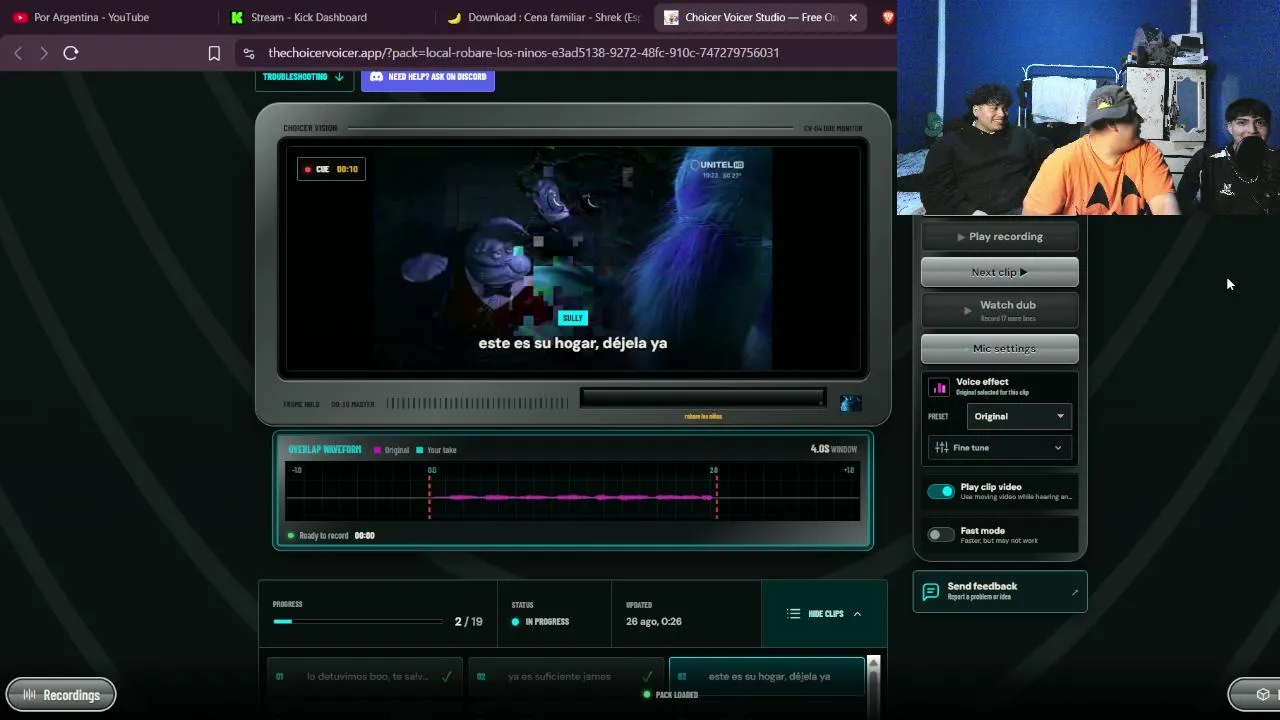Screen dimensions: 1280x720
Task: Click the cube icon at bottom right
Action: 1263,695
